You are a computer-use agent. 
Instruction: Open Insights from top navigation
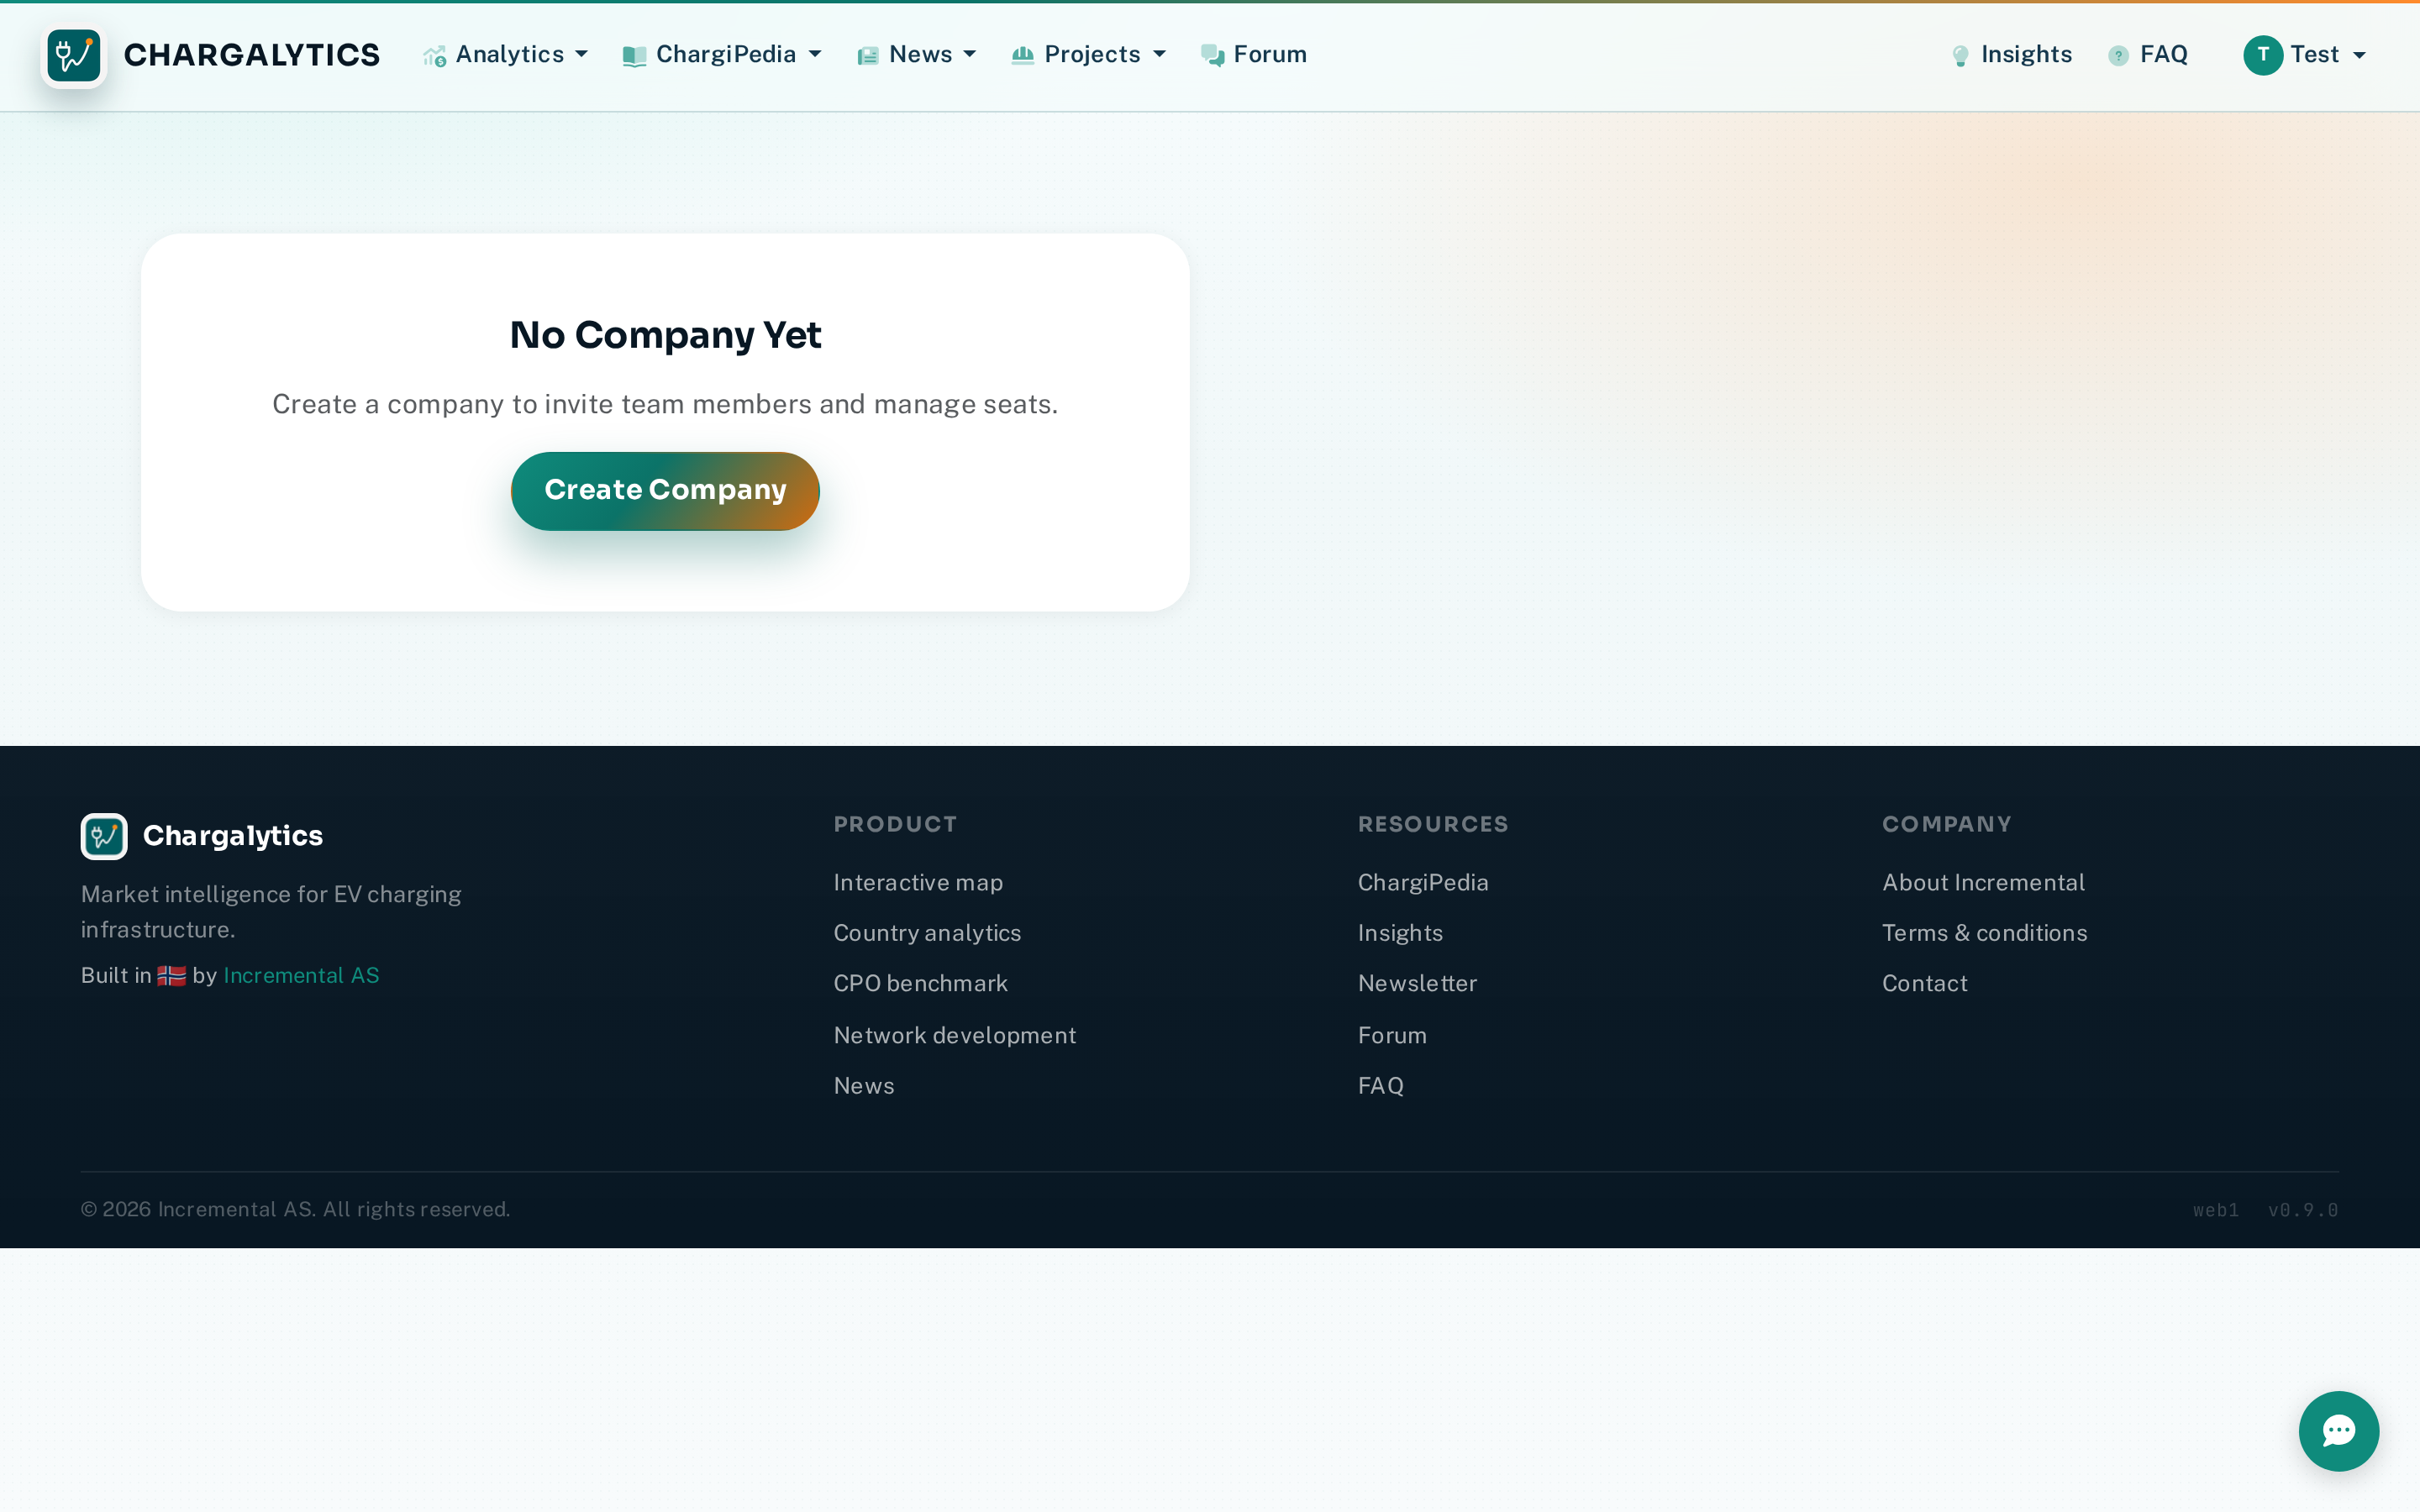2012,55
